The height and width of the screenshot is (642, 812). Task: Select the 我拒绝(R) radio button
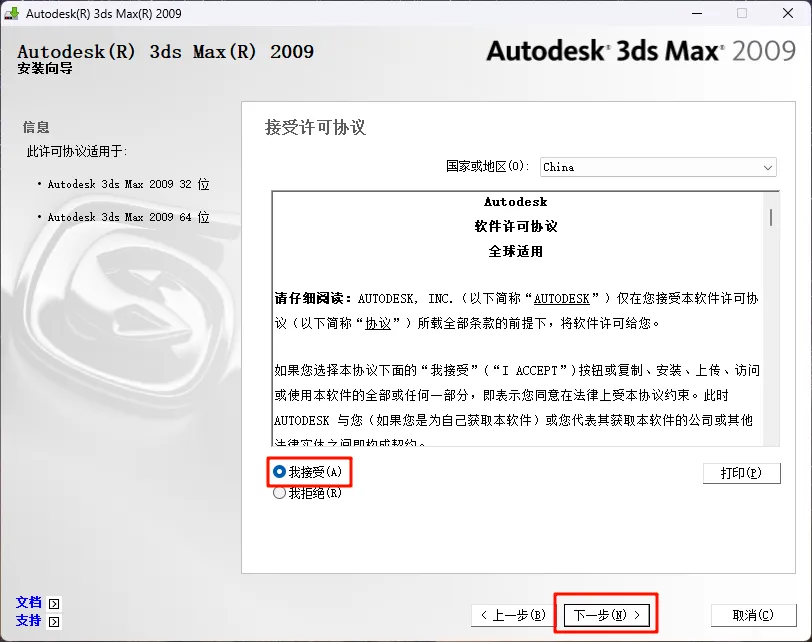pos(279,493)
